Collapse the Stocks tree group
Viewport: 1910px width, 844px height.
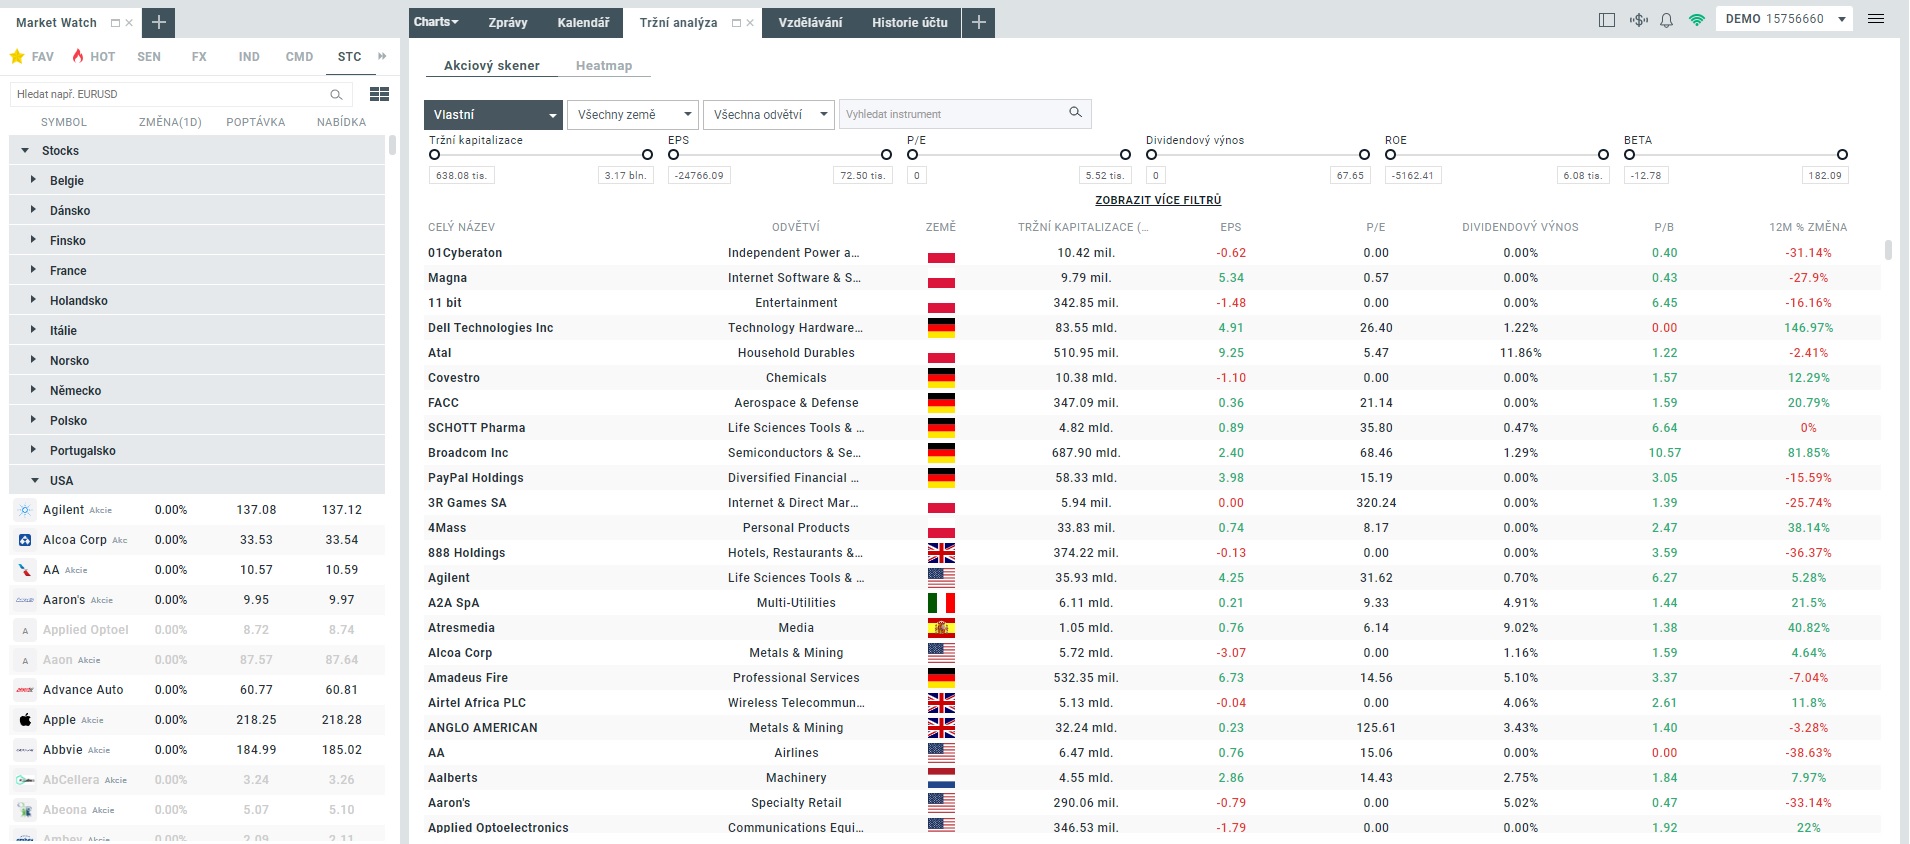25,151
